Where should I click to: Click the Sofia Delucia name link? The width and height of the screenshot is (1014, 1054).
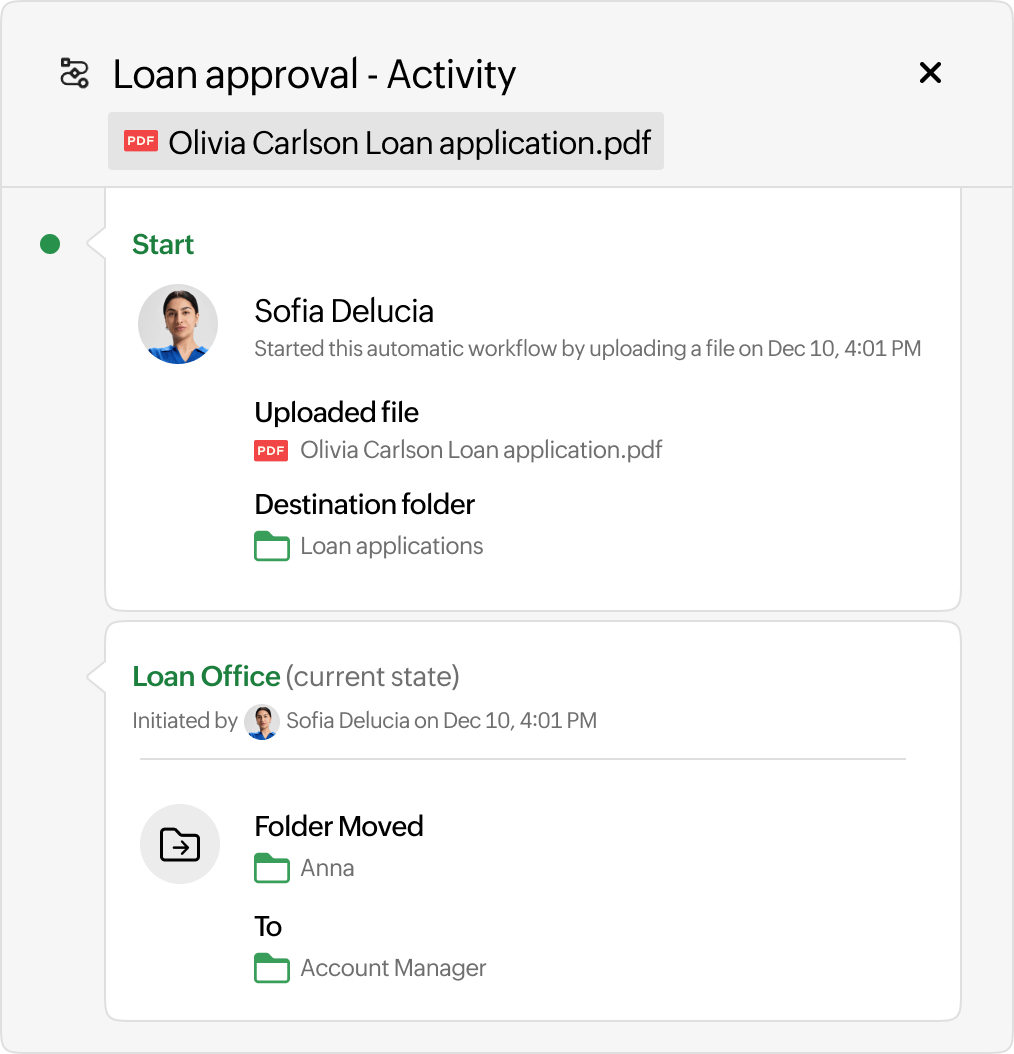344,311
